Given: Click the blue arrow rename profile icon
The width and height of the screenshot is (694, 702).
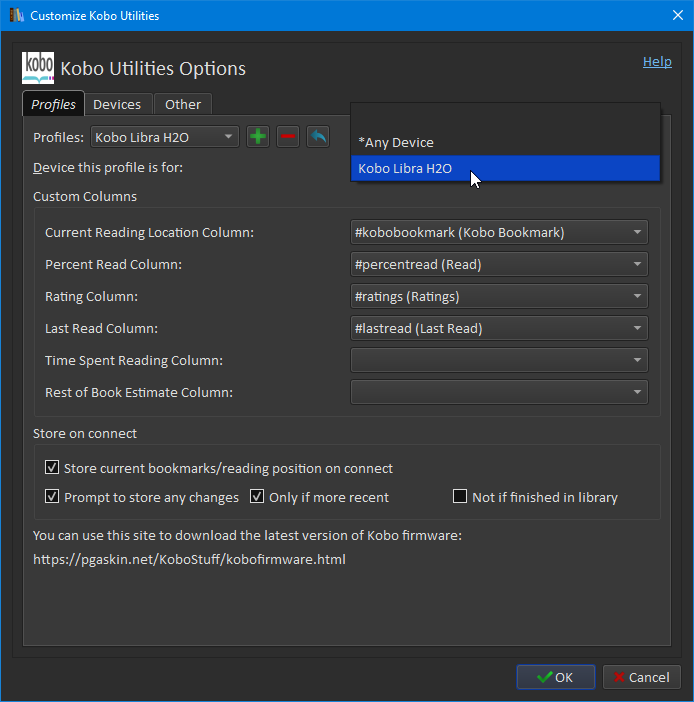Looking at the screenshot, I should (x=318, y=137).
